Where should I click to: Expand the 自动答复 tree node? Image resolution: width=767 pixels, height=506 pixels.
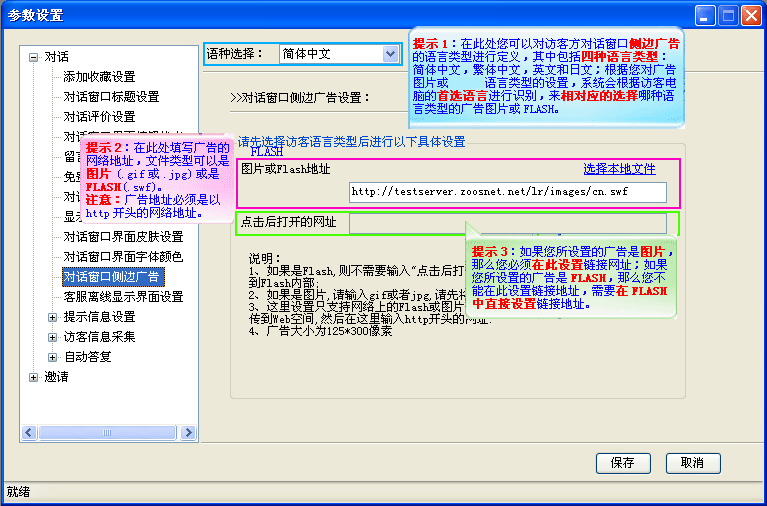point(53,357)
